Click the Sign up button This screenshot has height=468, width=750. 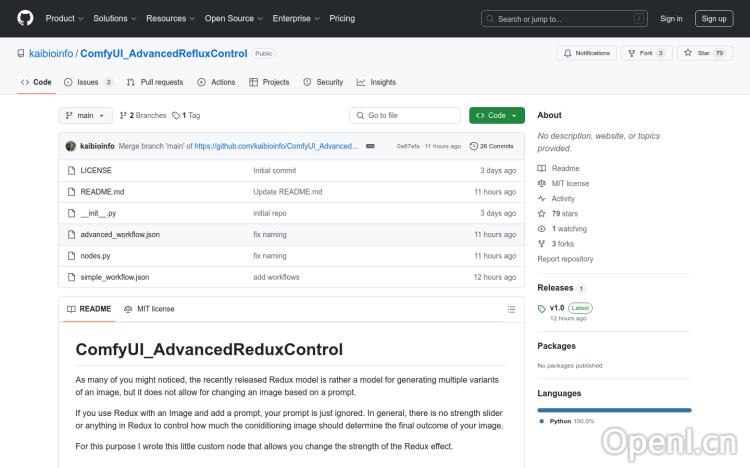713,18
